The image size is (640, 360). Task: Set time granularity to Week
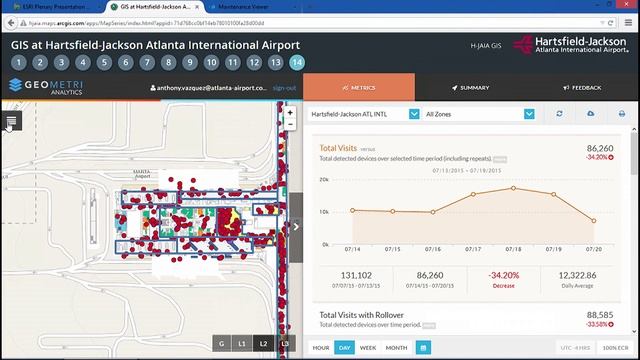pos(368,348)
